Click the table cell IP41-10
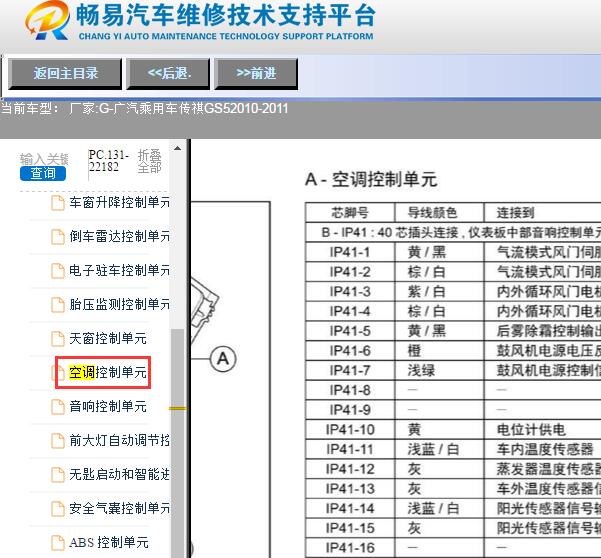This screenshot has width=601, height=558. coord(350,430)
